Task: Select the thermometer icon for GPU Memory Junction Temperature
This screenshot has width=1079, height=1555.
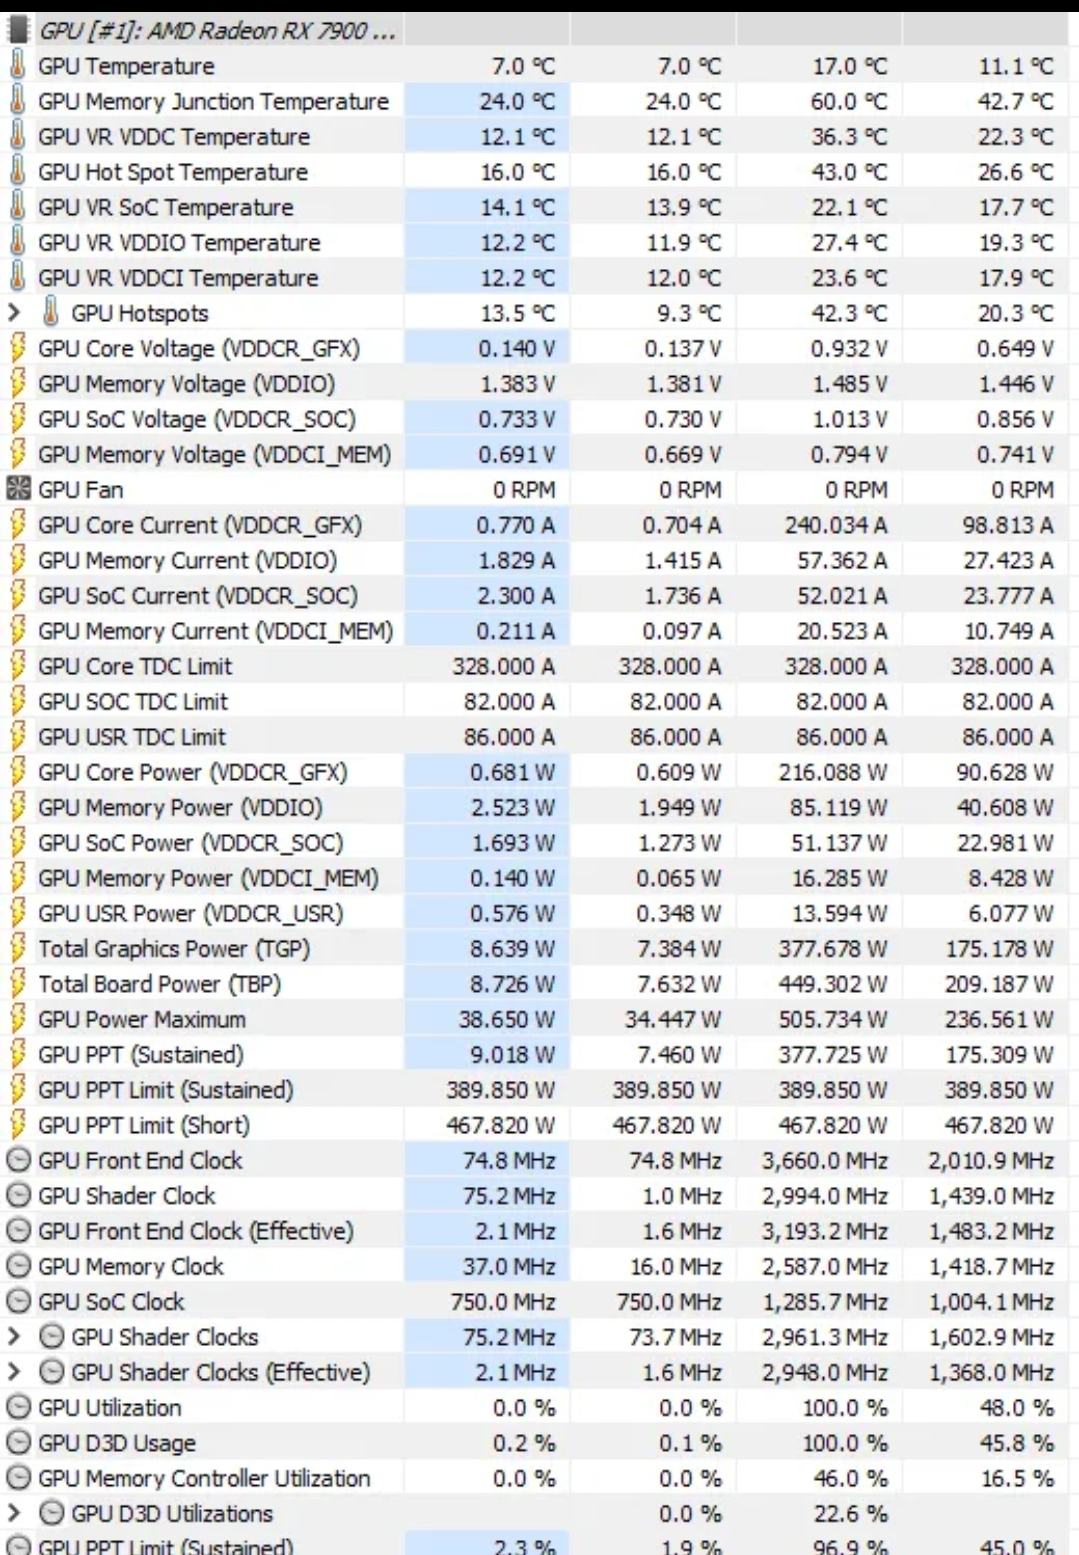Action: (17, 101)
